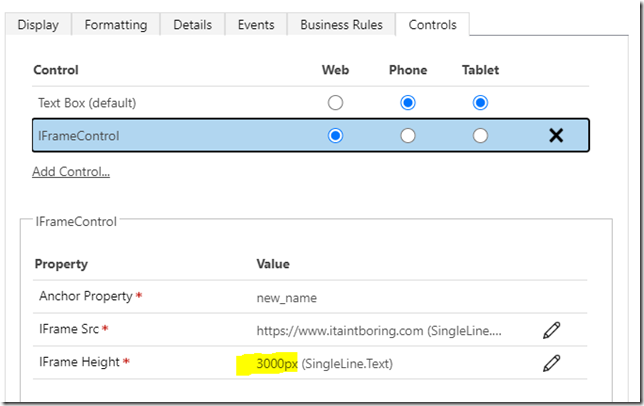Edit the IFrame Height value with pencil icon
644x406 pixels.
(x=551, y=363)
